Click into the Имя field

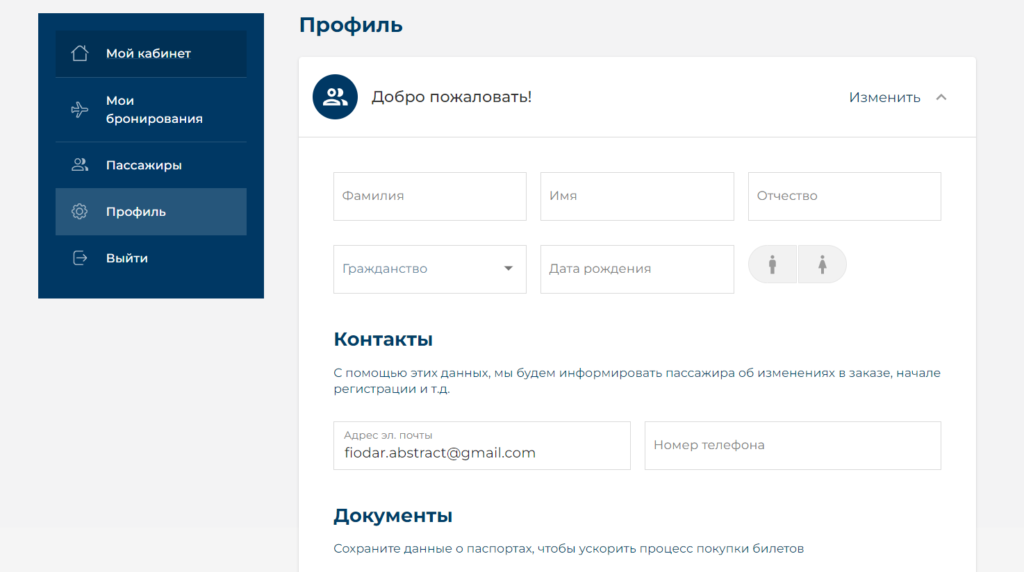tap(637, 196)
